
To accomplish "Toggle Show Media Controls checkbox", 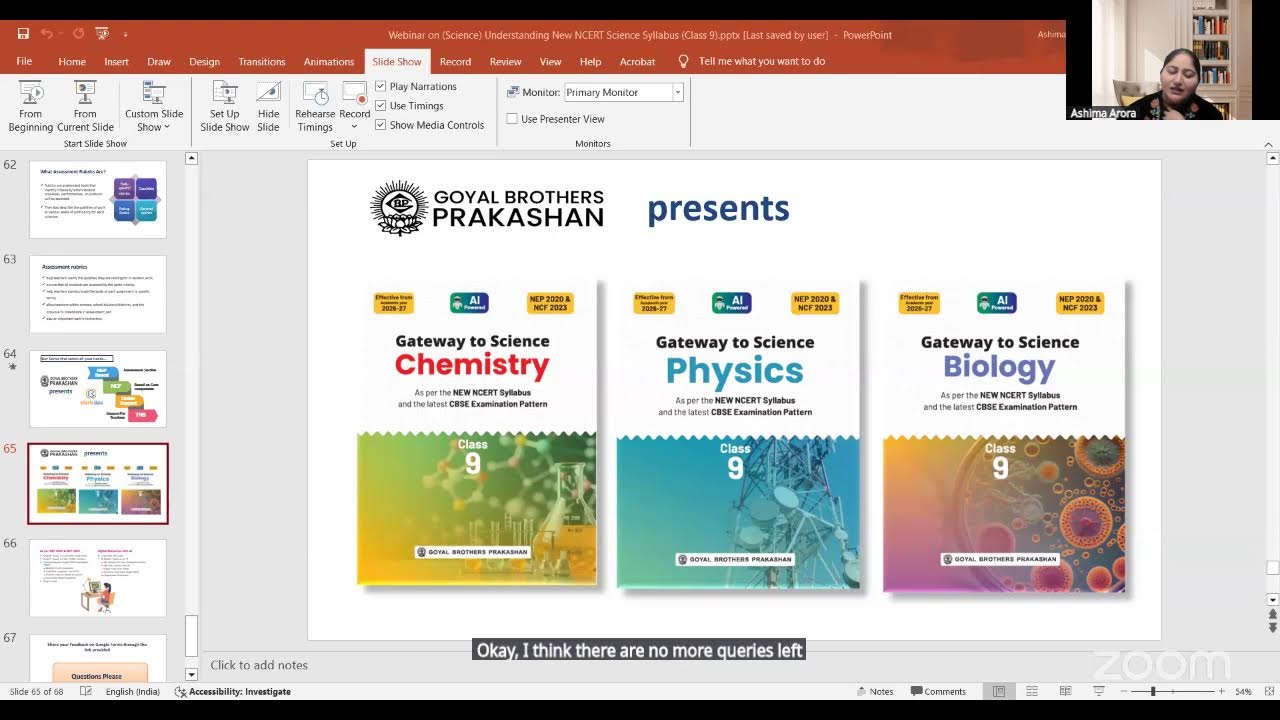I will (380, 125).
